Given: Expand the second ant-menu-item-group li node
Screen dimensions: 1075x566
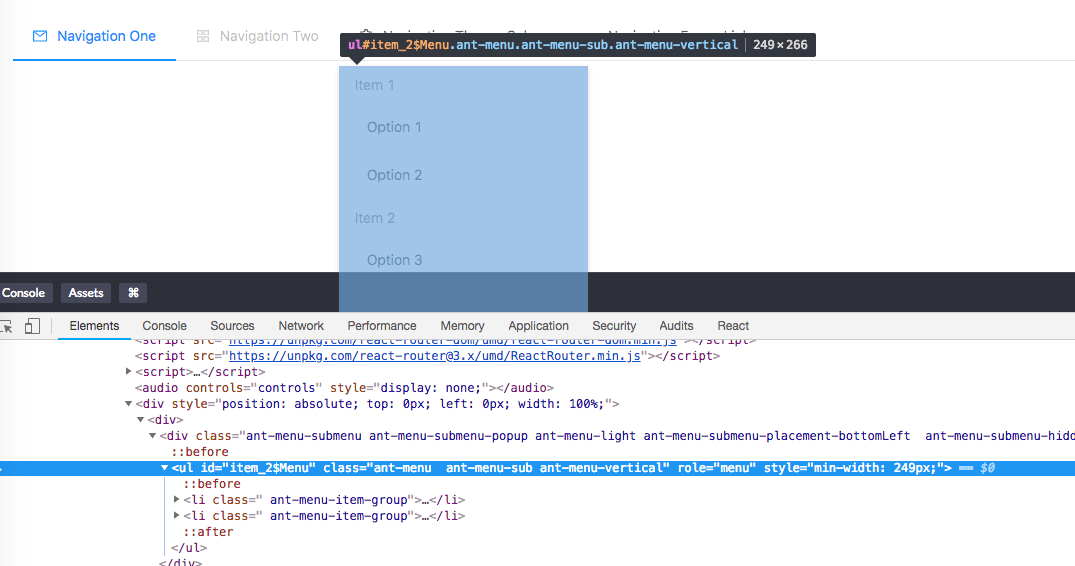Looking at the screenshot, I should pyautogui.click(x=178, y=516).
